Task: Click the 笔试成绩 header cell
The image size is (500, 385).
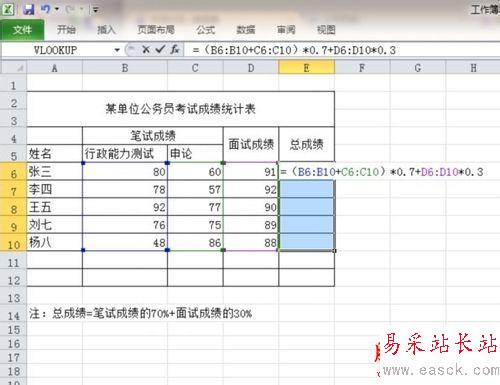Action: pyautogui.click(x=153, y=136)
